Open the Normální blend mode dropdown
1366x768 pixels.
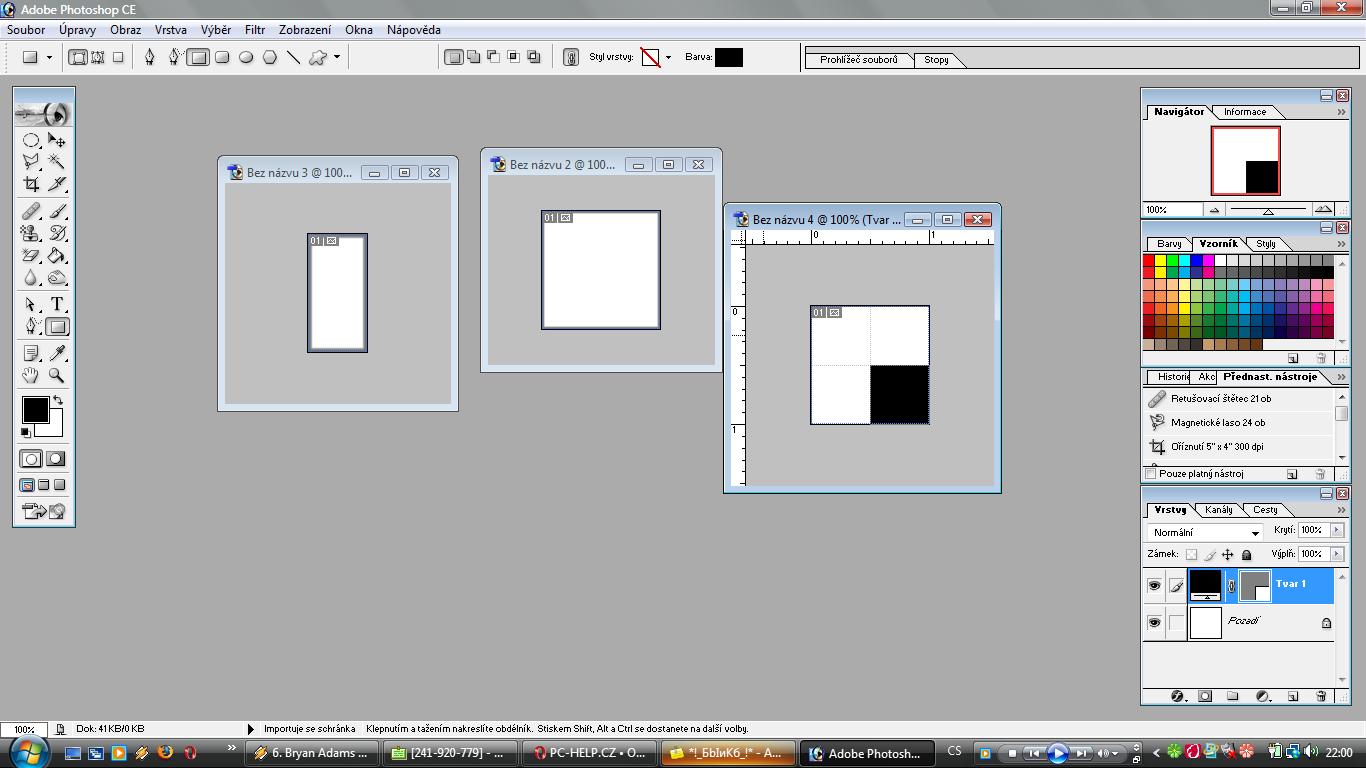click(1206, 532)
